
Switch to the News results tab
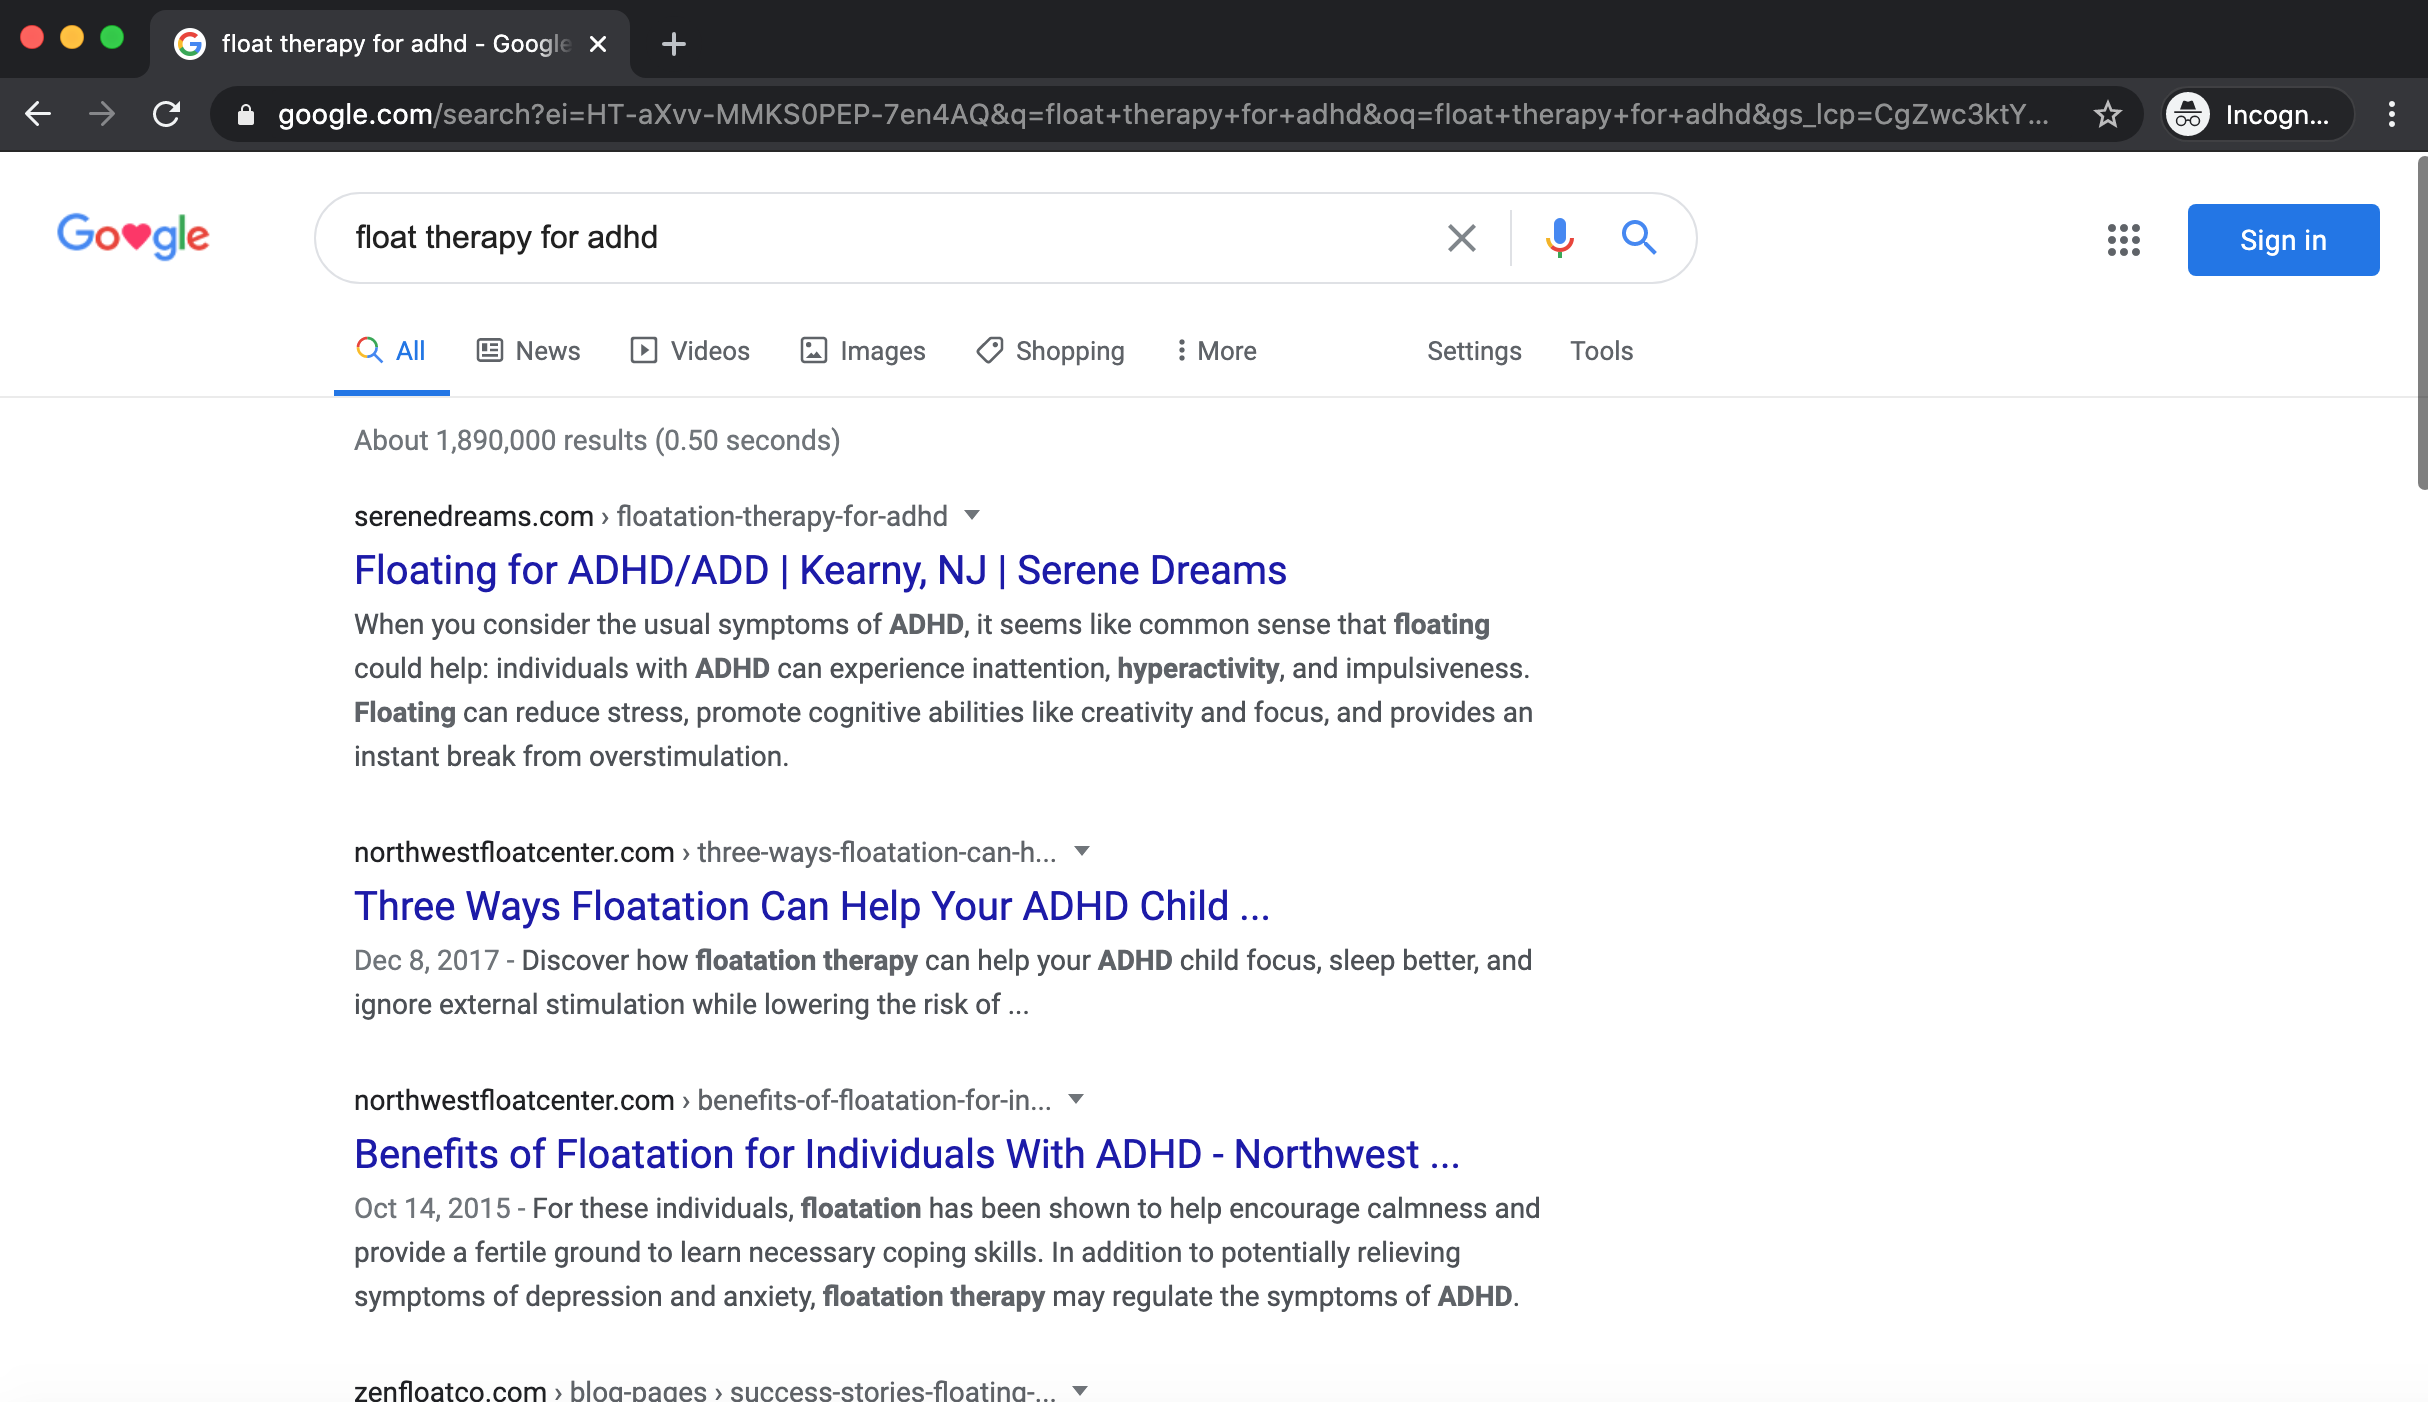[x=528, y=351]
